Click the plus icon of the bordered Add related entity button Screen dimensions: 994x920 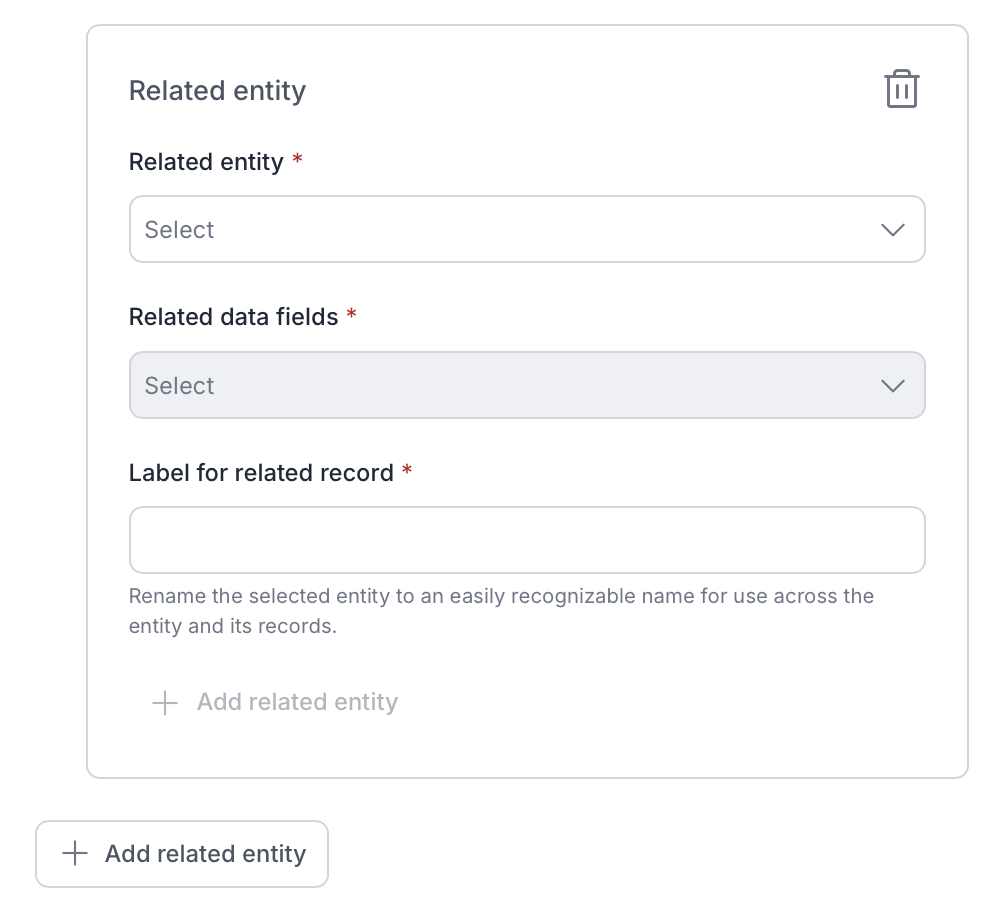point(75,853)
